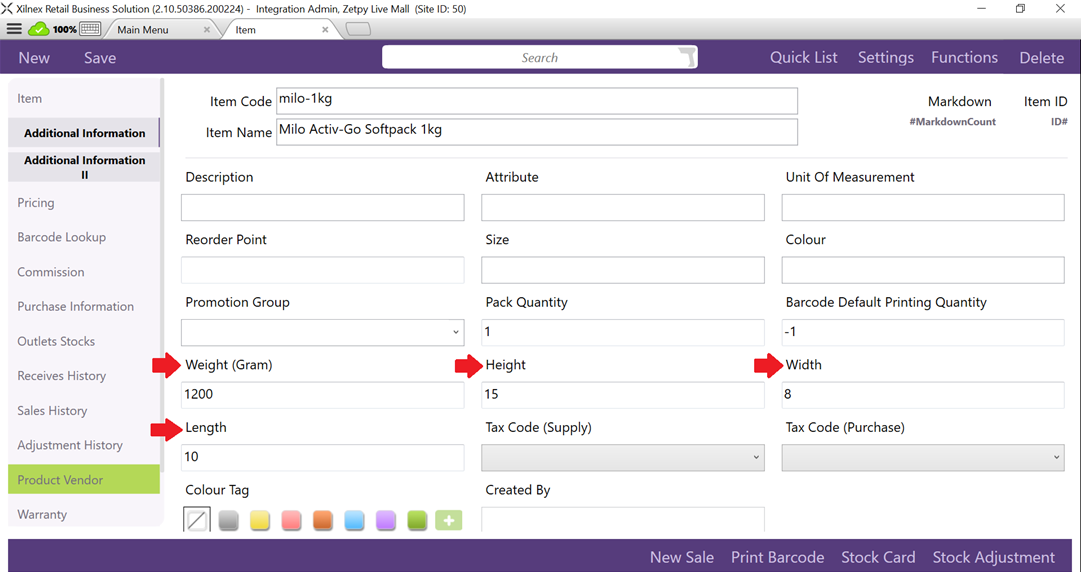Select the yellow colour tag

pos(260,520)
